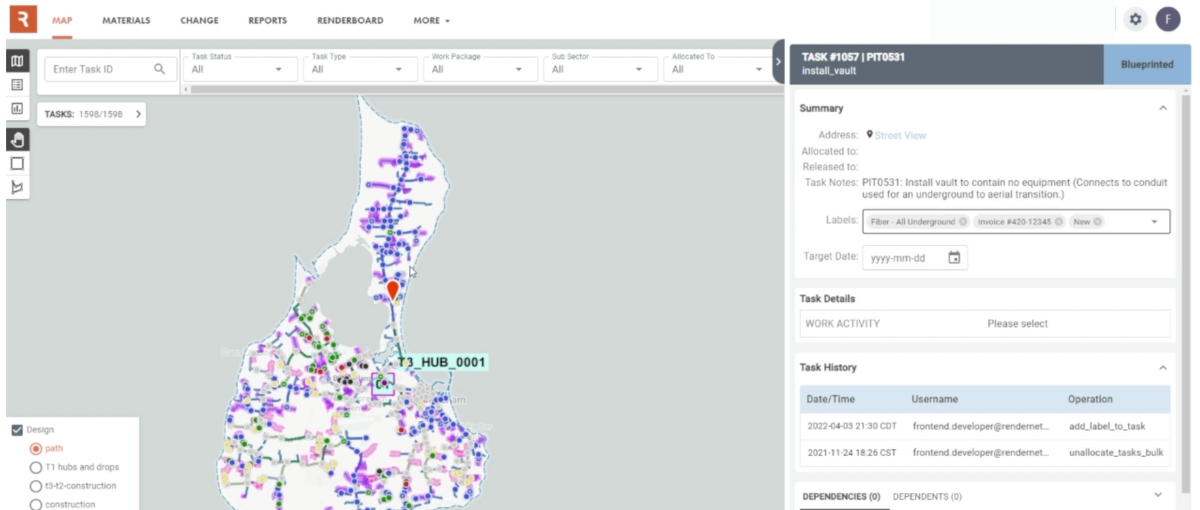Switch to the map view icon

17,62
